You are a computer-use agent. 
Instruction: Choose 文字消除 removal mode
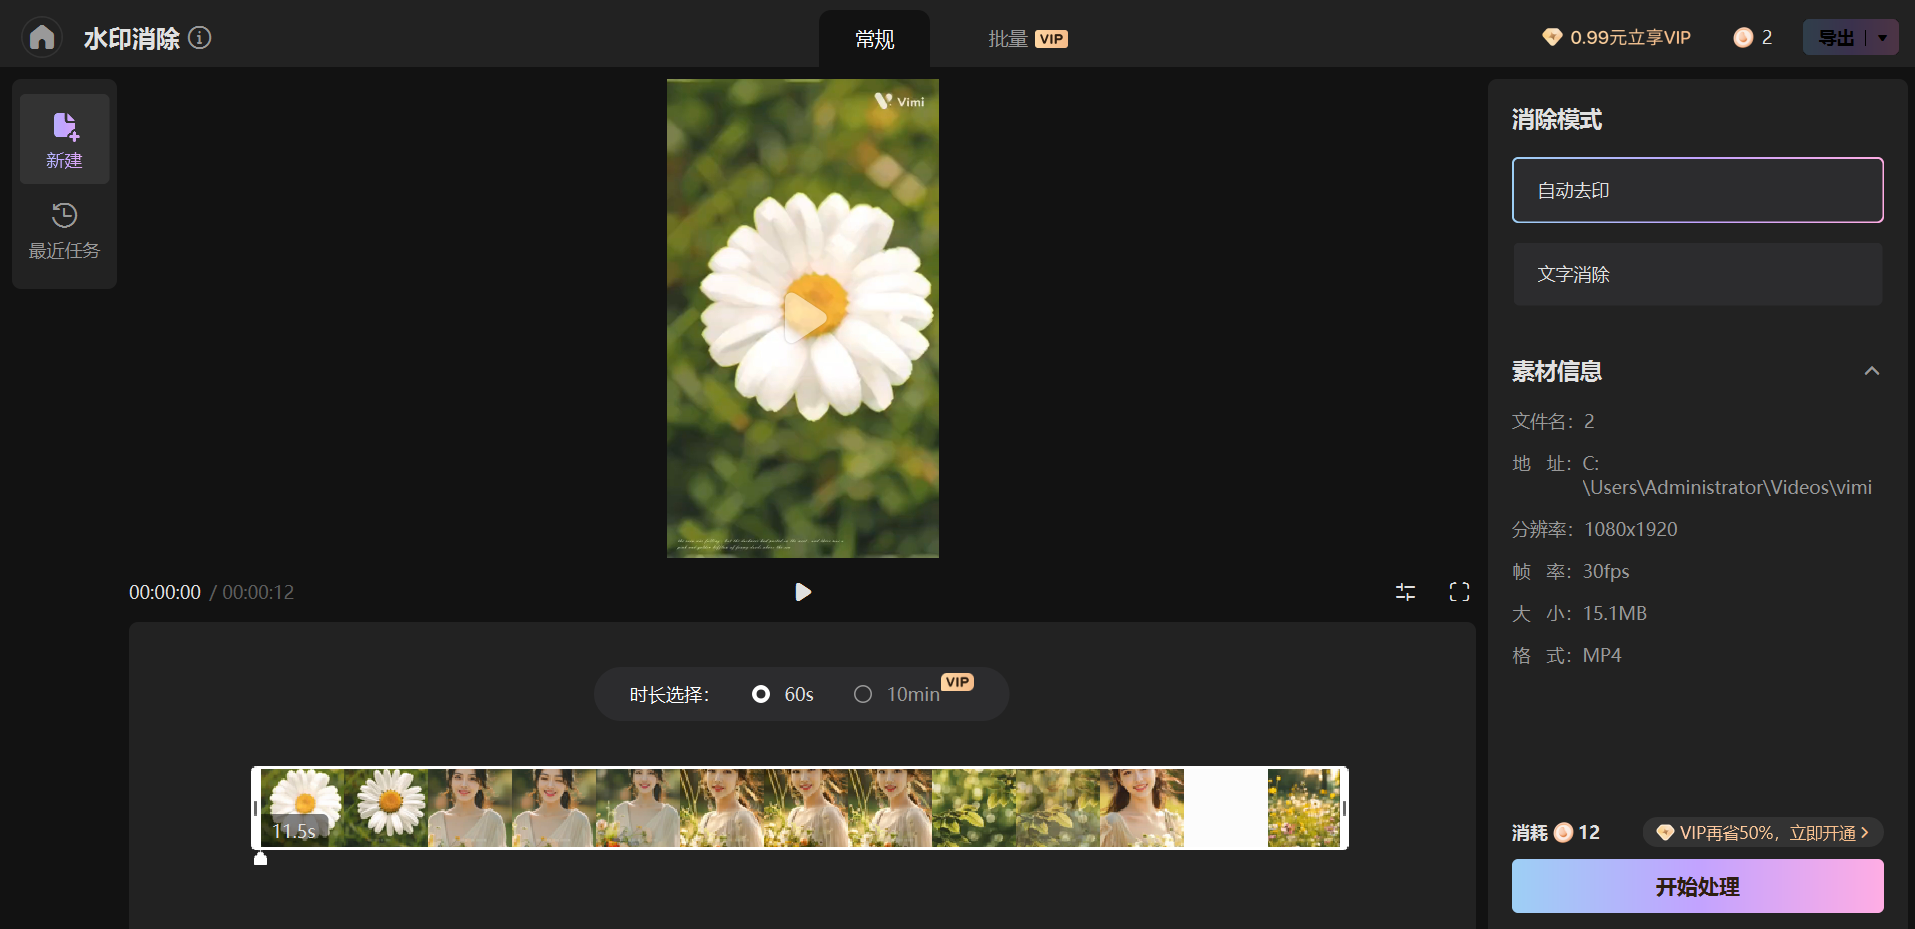tap(1697, 274)
